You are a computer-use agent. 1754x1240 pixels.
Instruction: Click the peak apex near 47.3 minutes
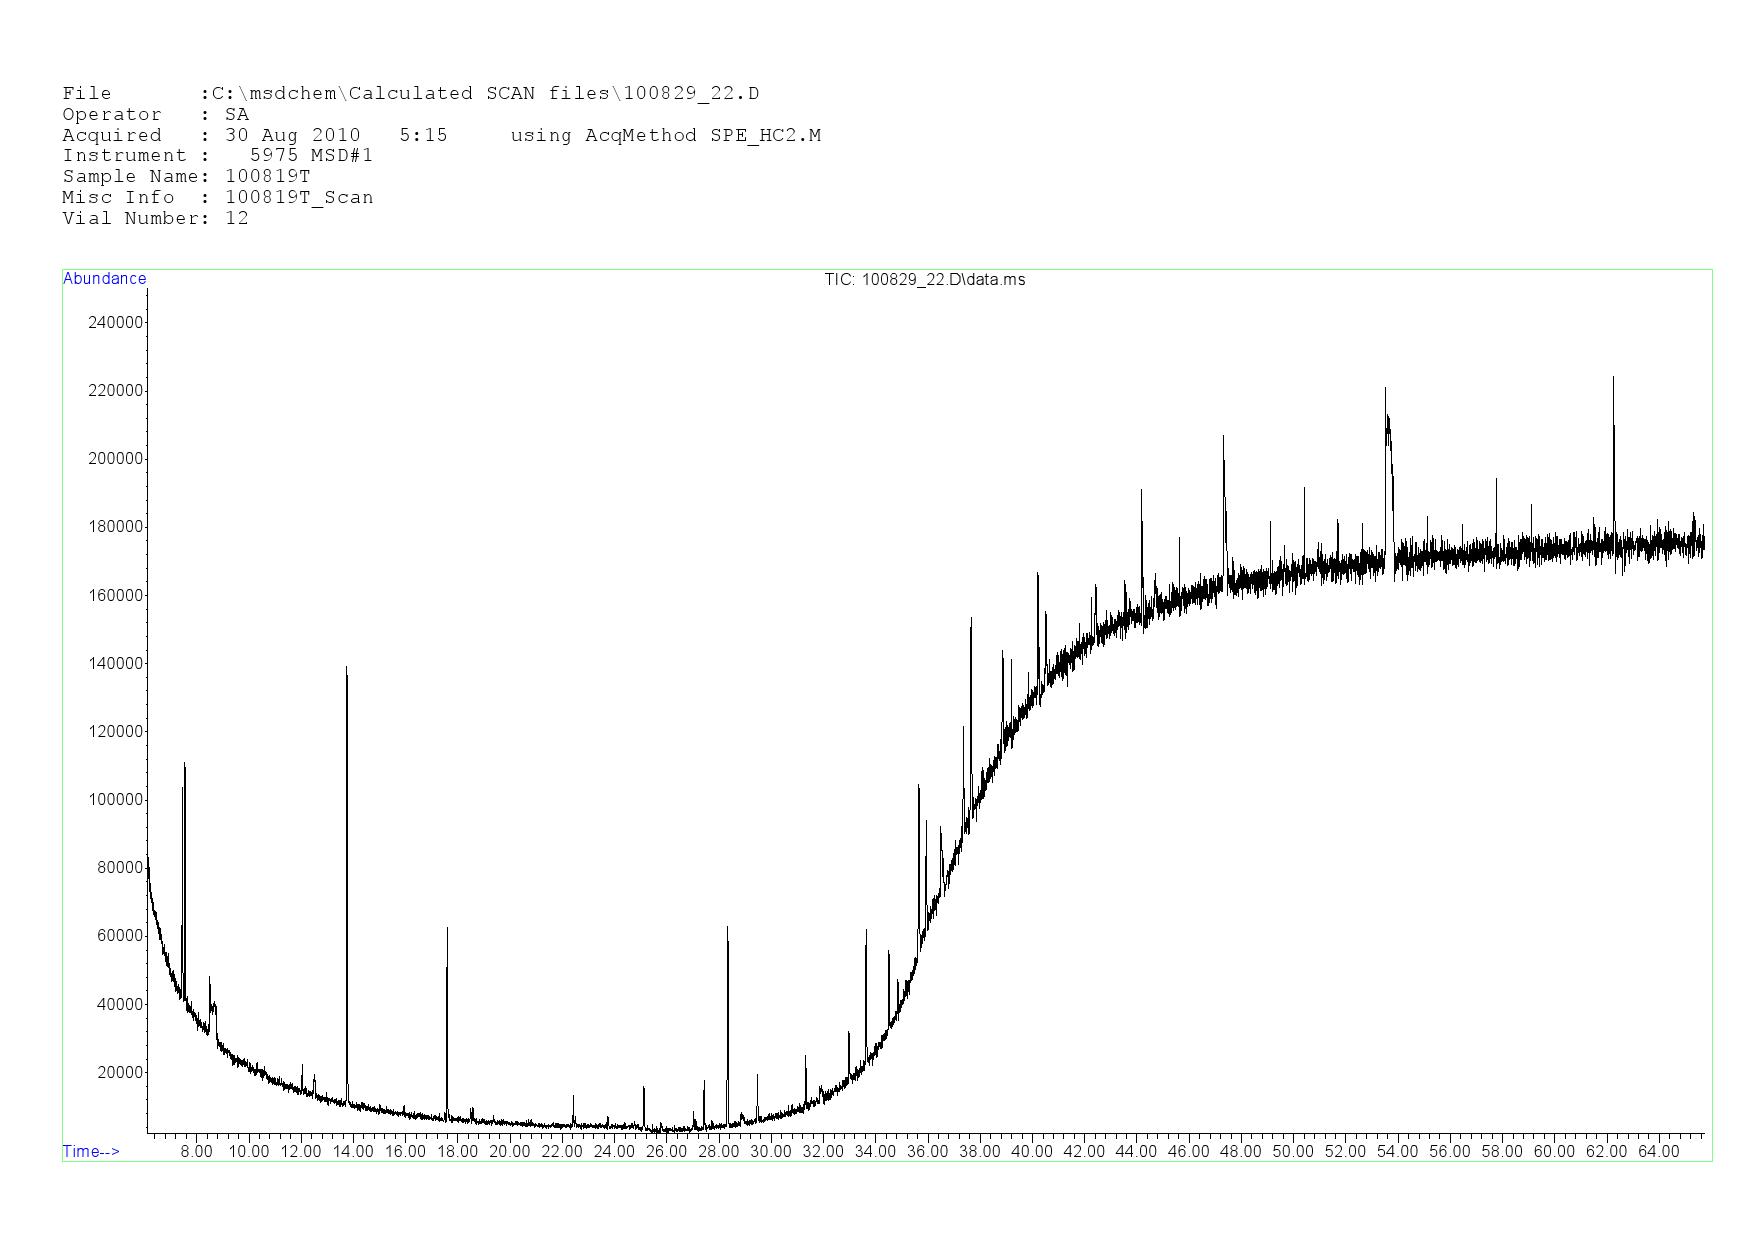1223,437
